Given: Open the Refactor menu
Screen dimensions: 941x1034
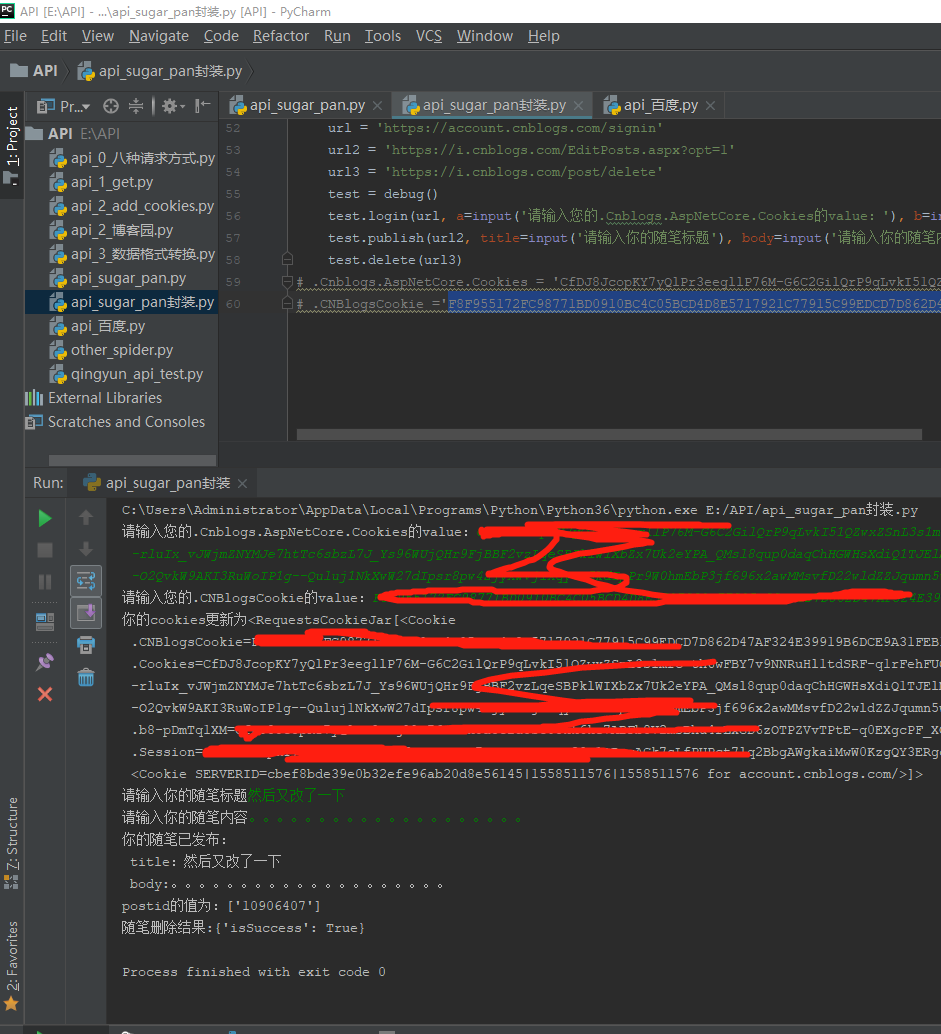Looking at the screenshot, I should 280,36.
